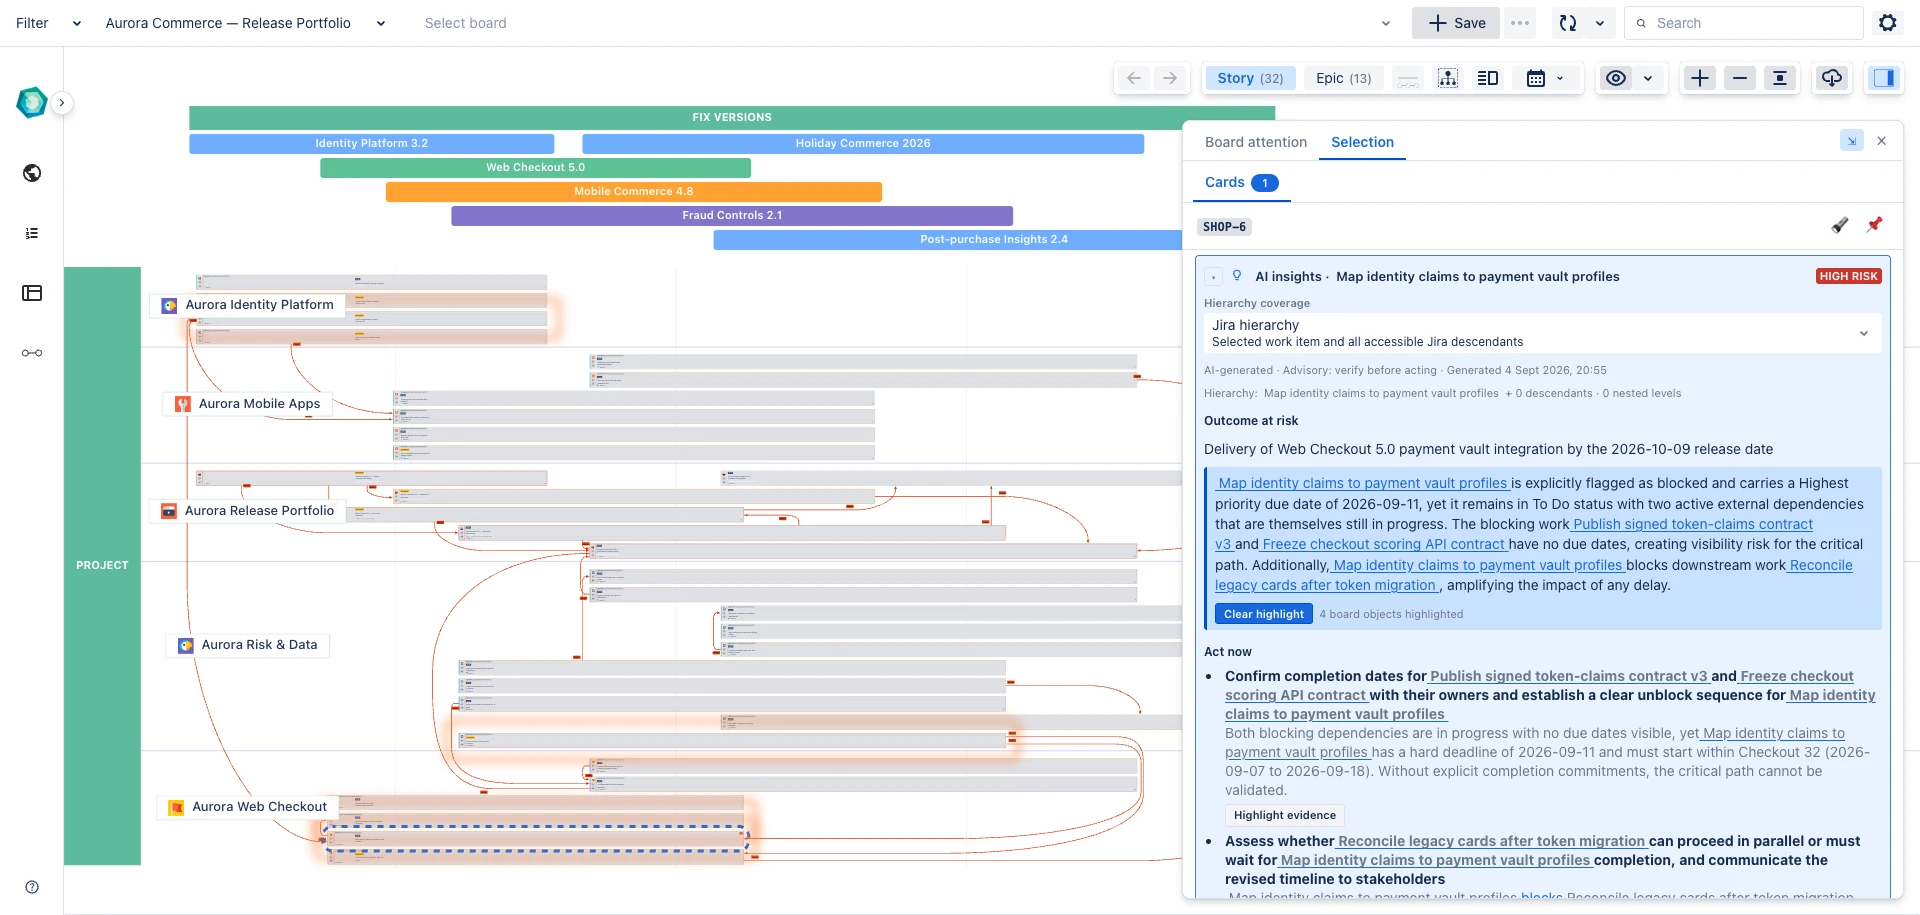Click the Aurora Risk & Data project label

click(x=248, y=645)
